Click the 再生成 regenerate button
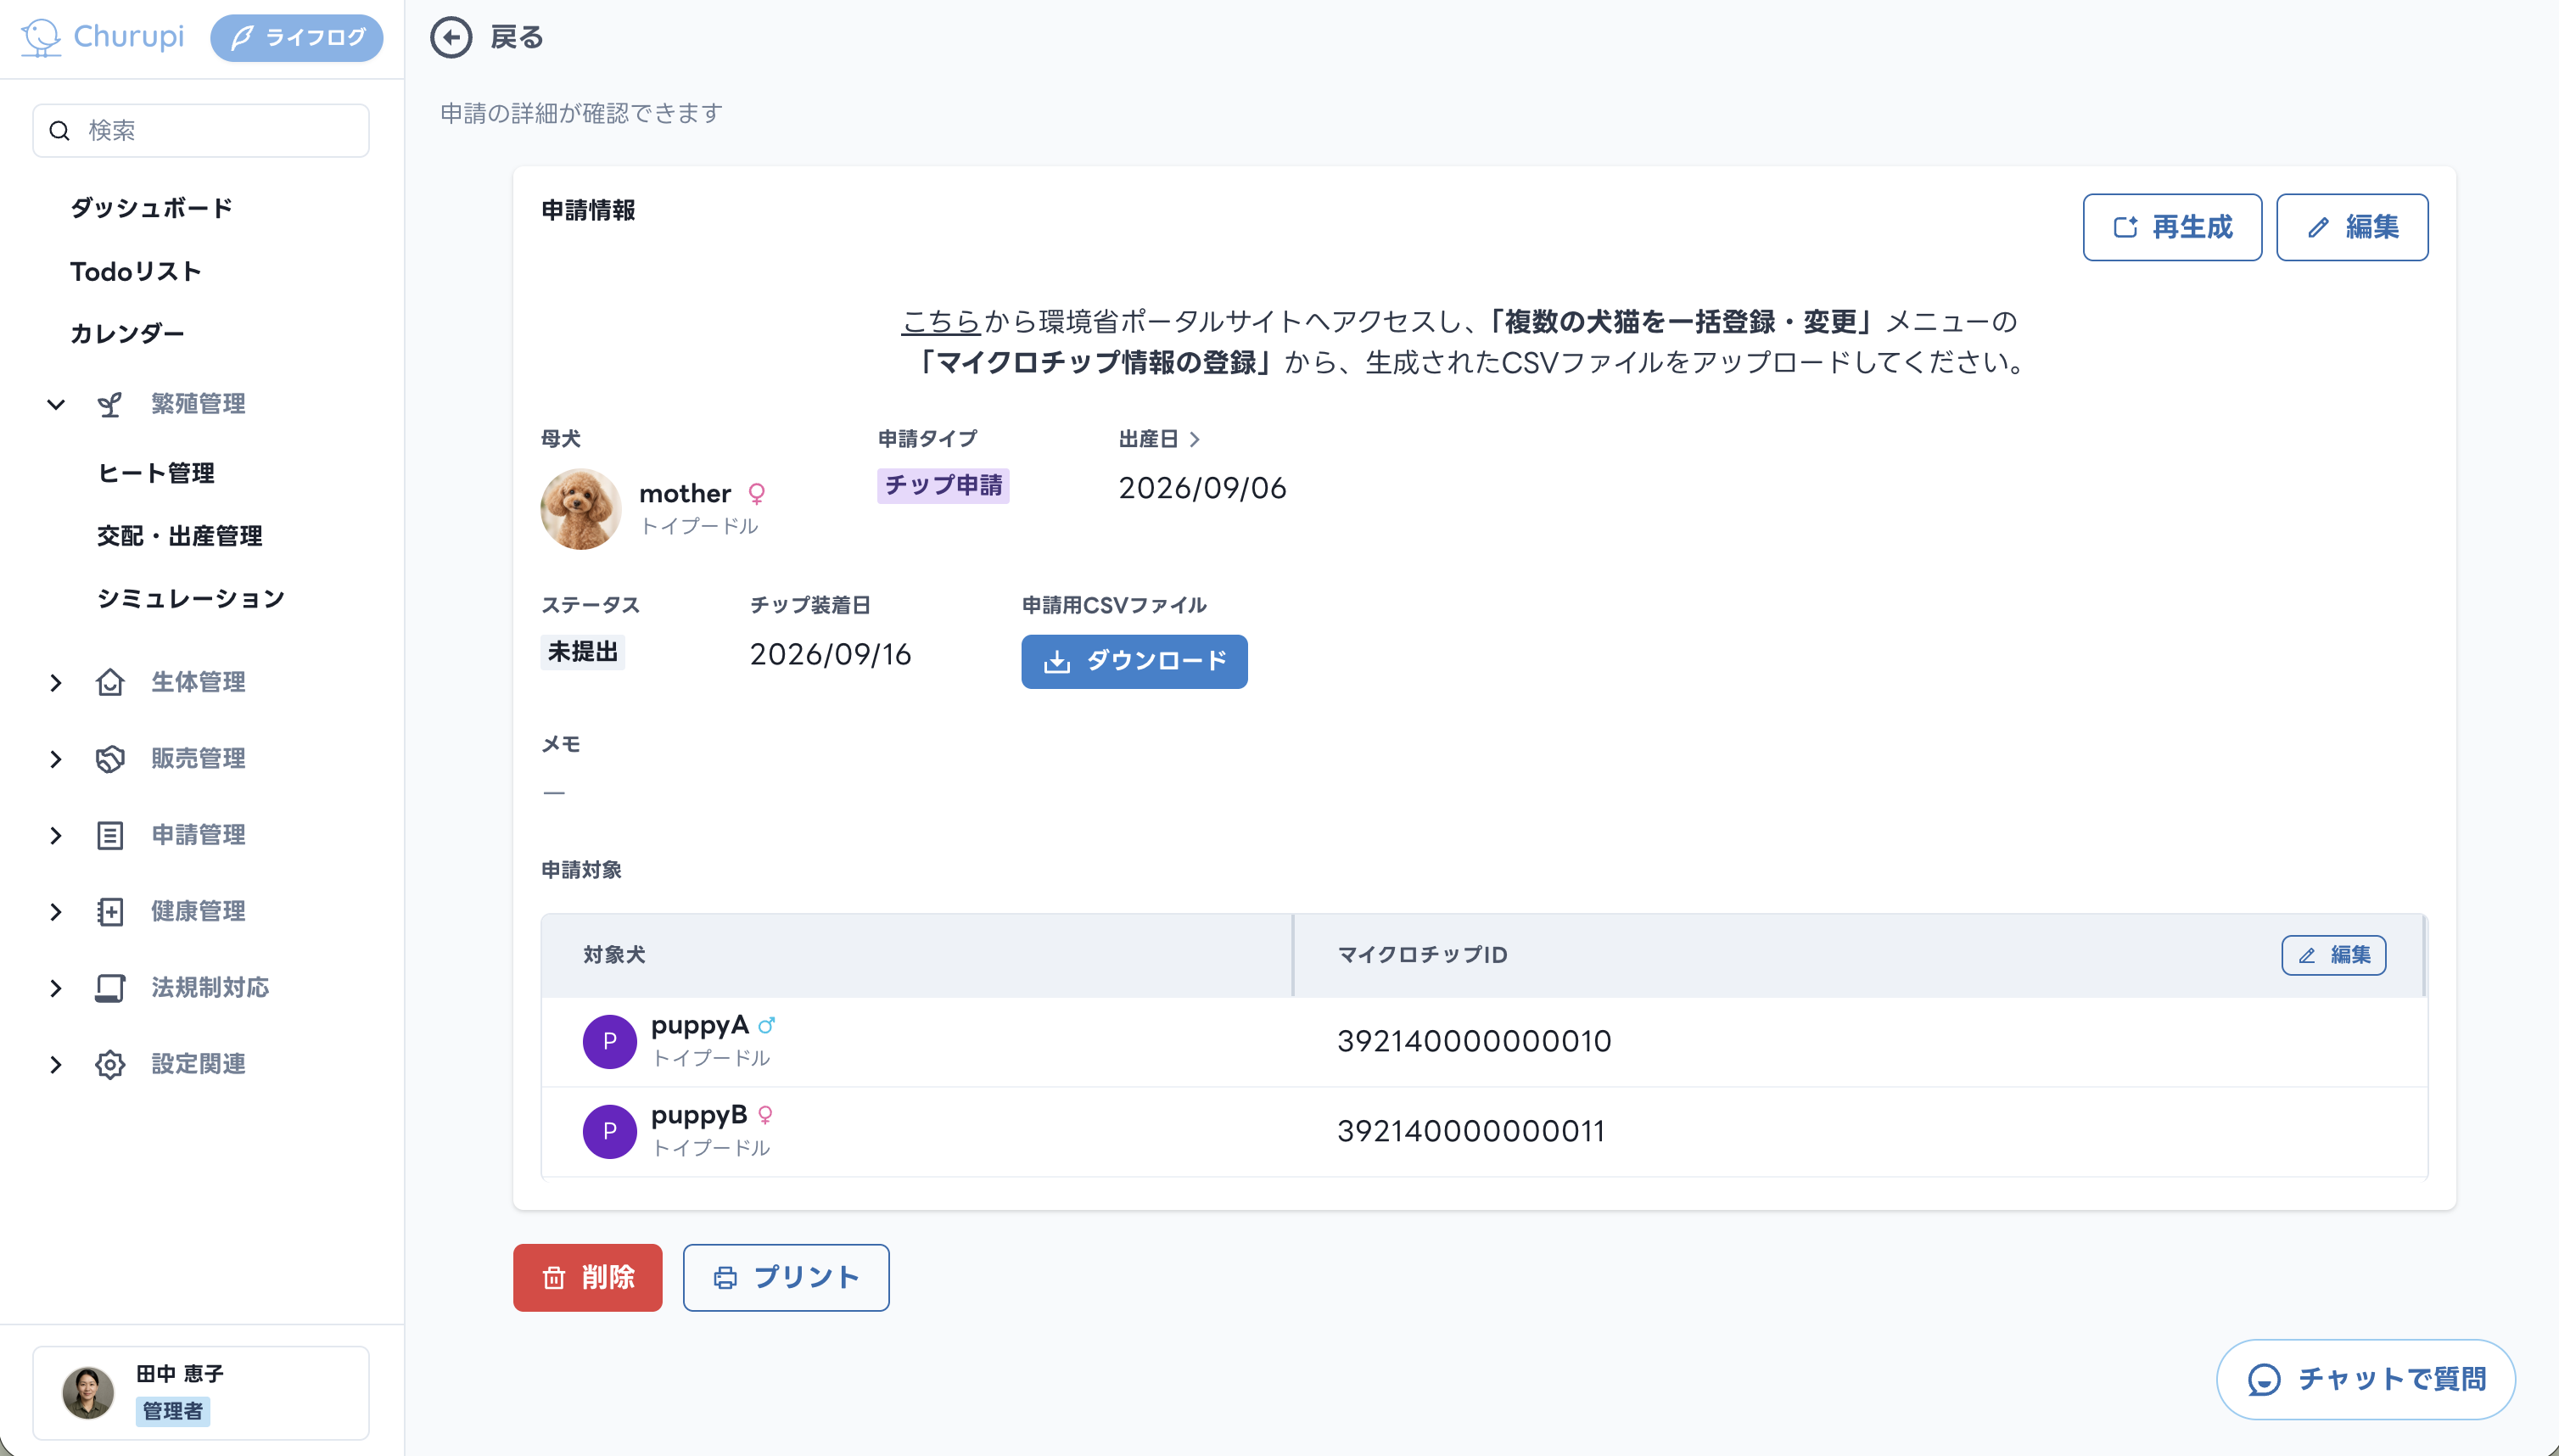2559x1456 pixels. tap(2172, 227)
